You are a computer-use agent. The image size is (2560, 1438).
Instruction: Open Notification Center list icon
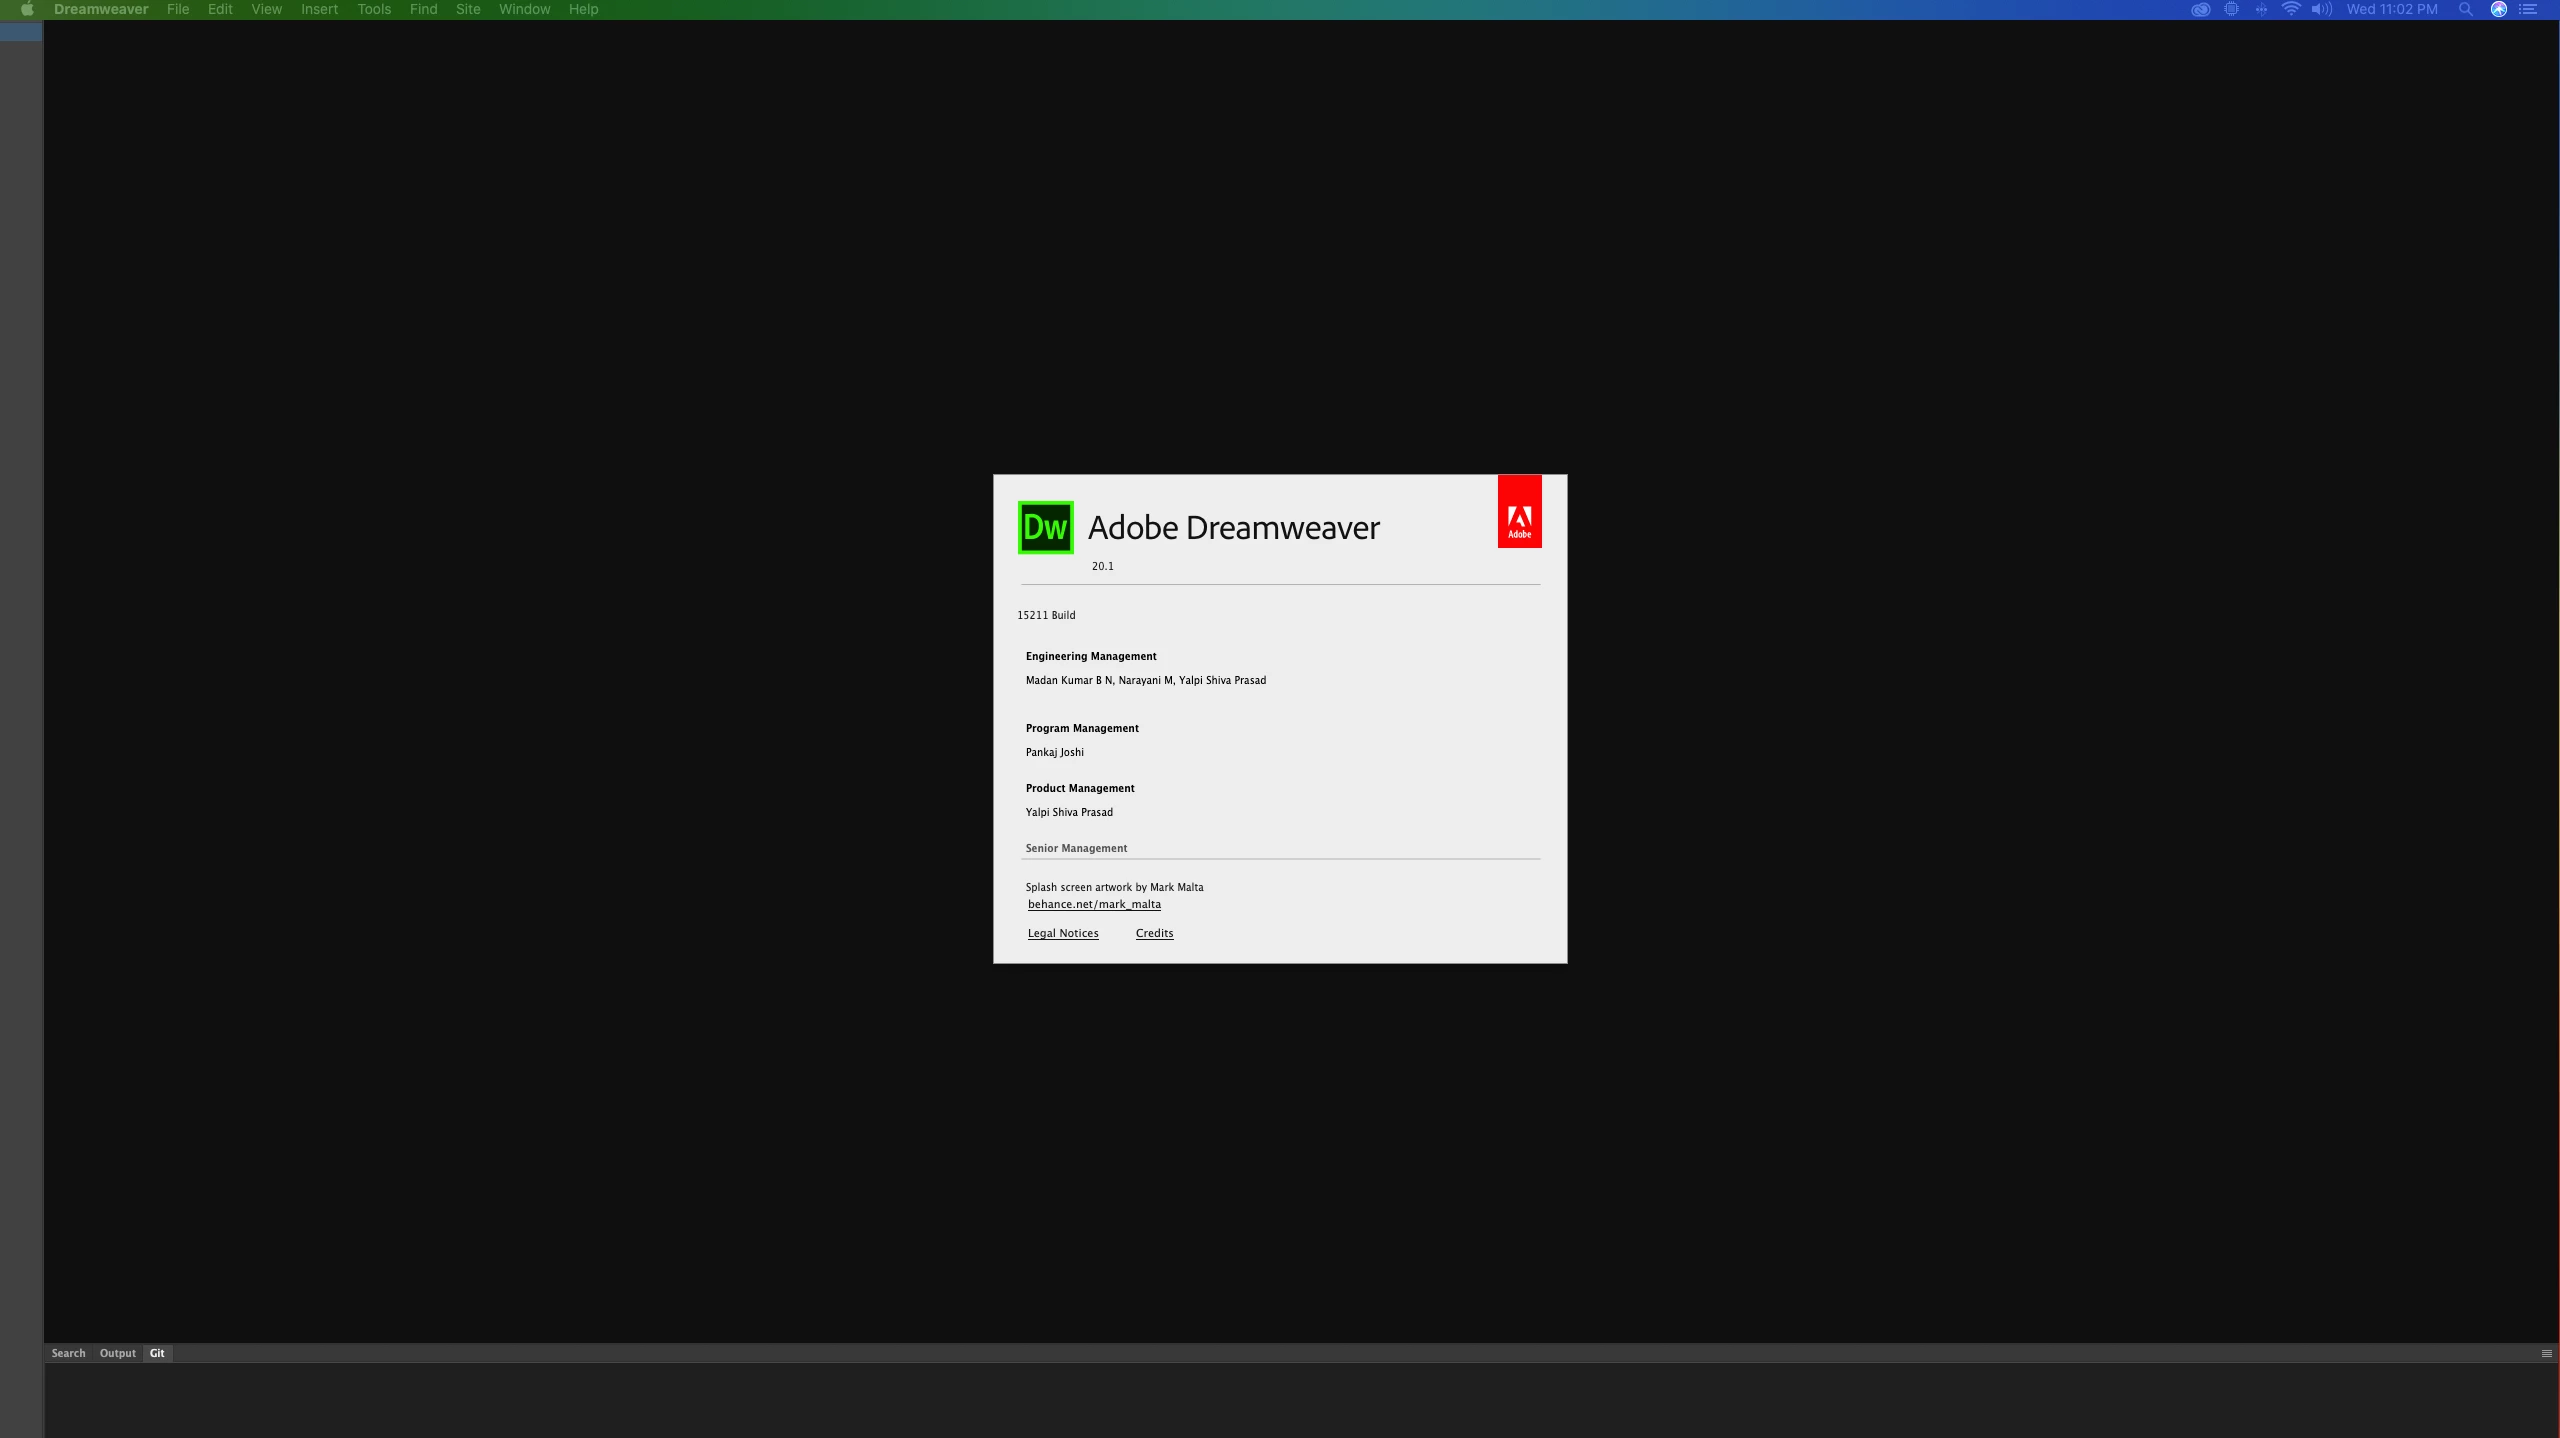coord(2528,10)
